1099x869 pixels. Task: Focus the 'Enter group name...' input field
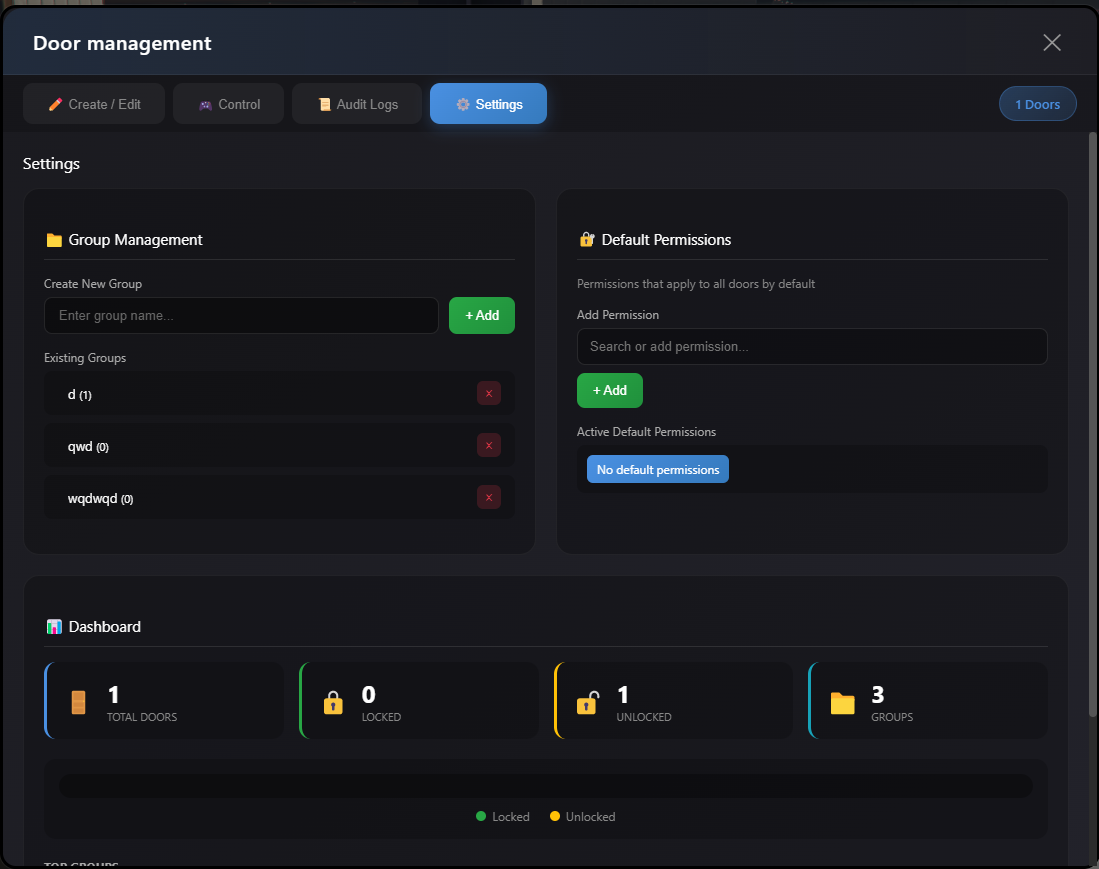pyautogui.click(x=241, y=316)
